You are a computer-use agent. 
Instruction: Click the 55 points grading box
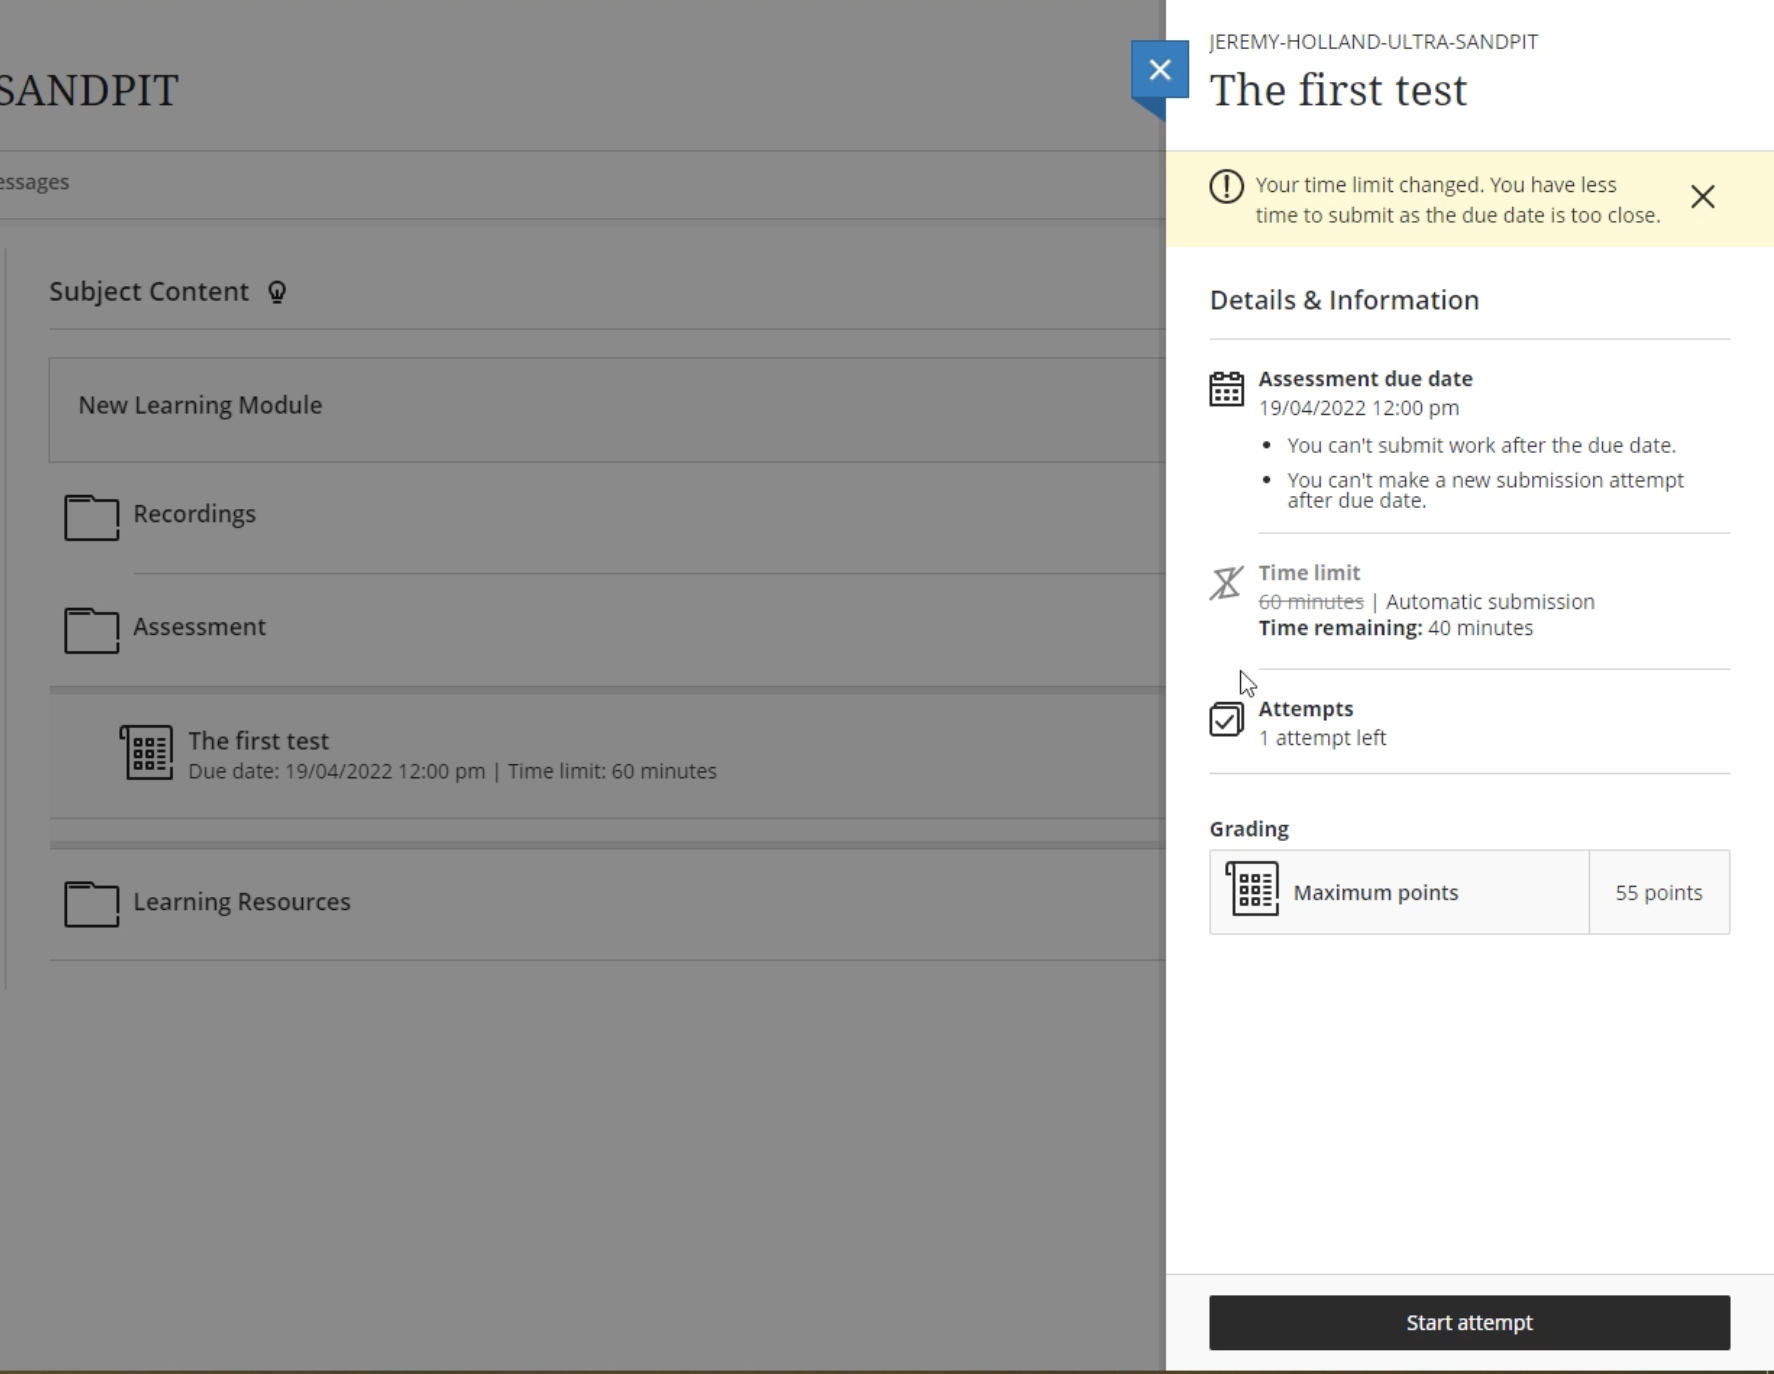point(1659,893)
